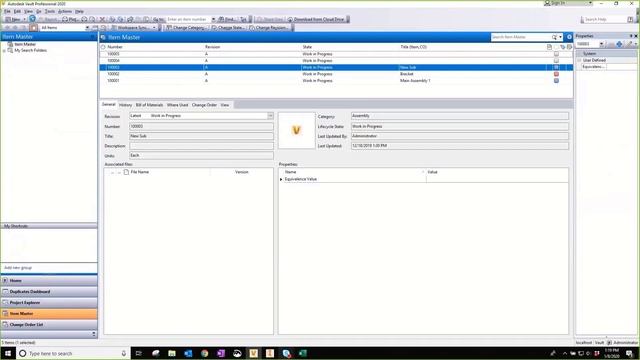This screenshot has height=360, width=640.
Task: Open the Help menu
Action: point(79,11)
